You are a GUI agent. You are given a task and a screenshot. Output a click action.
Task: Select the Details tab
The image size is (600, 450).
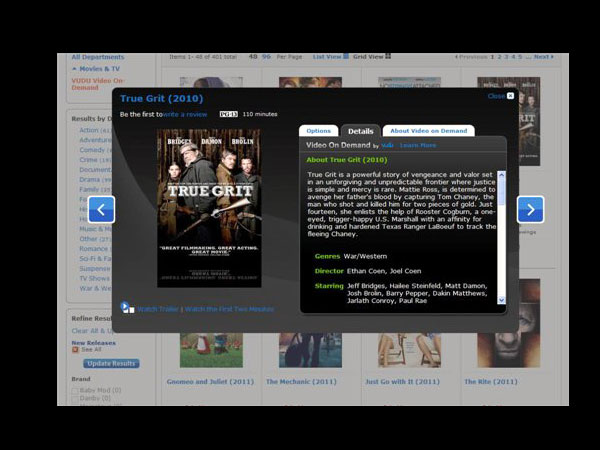coord(360,131)
